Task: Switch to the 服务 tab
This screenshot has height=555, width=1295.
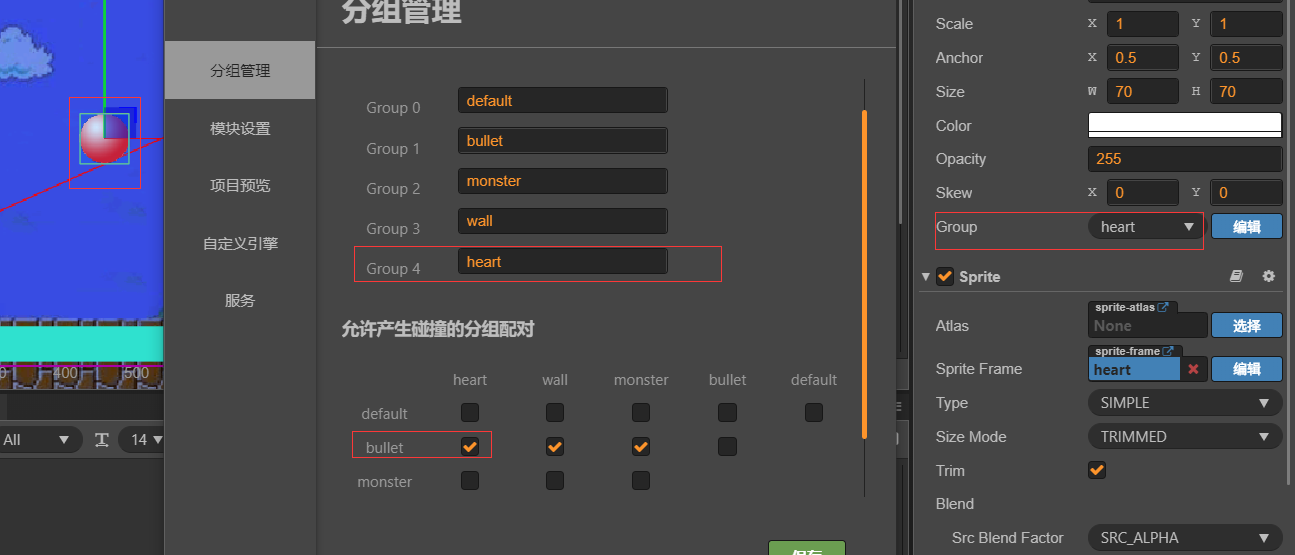Action: pyautogui.click(x=240, y=300)
